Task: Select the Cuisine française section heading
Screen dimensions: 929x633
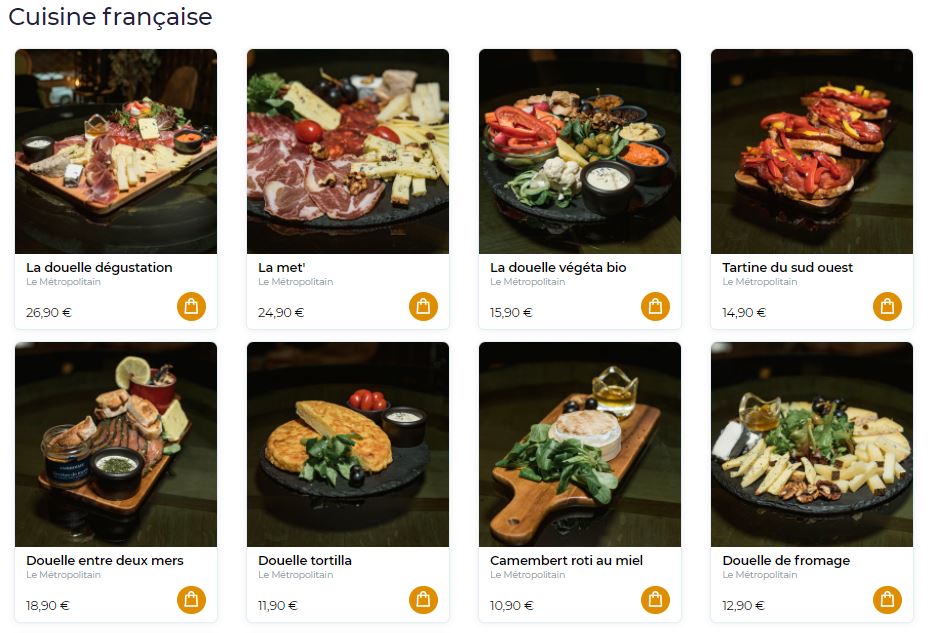Action: 110,17
